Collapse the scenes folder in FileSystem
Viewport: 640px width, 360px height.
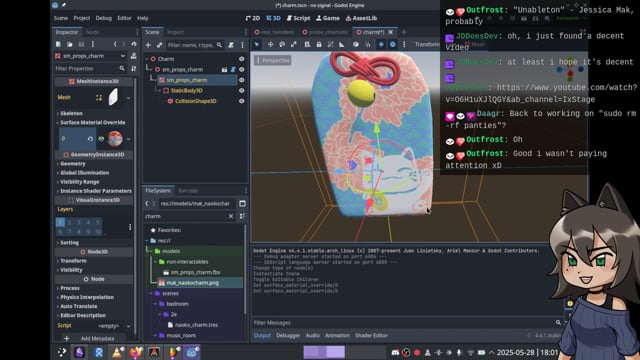(151, 293)
